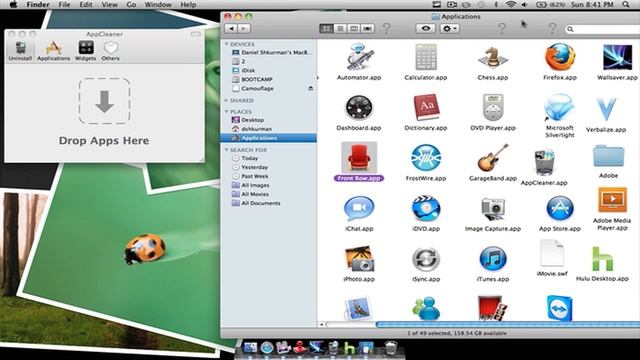Select Firefox.app icon
Image resolution: width=640 pixels, height=360 pixels.
(x=560, y=57)
